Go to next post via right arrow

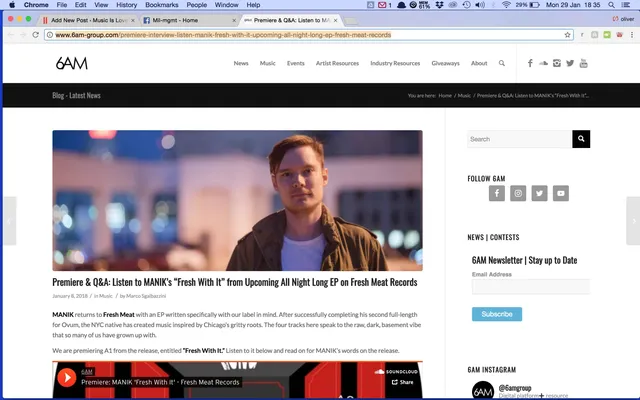[x=633, y=221]
